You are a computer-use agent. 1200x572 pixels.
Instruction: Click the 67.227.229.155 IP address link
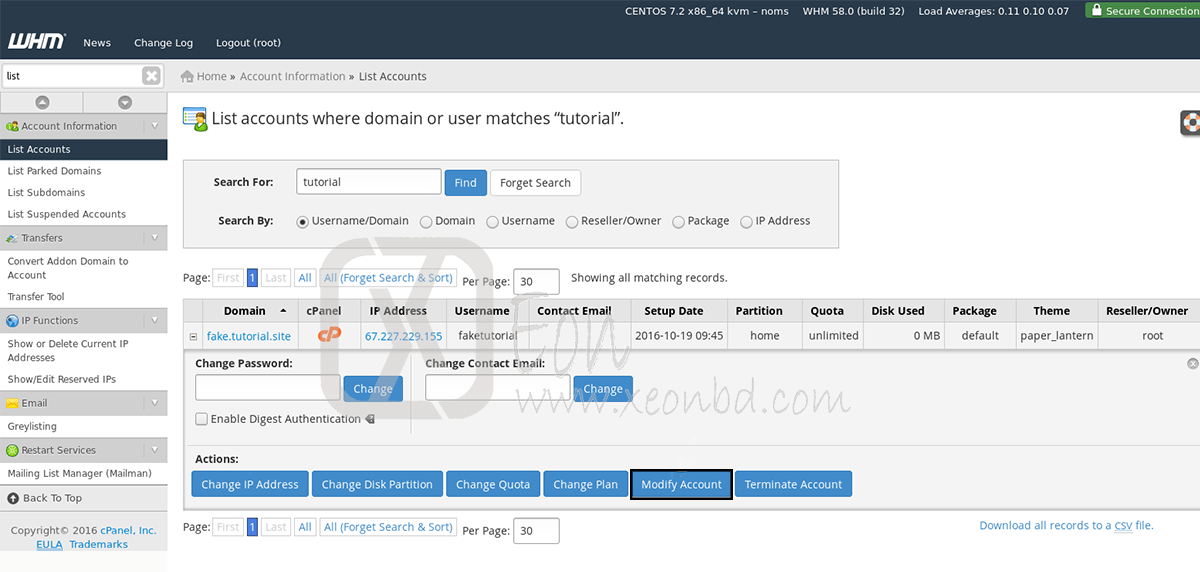(x=403, y=336)
